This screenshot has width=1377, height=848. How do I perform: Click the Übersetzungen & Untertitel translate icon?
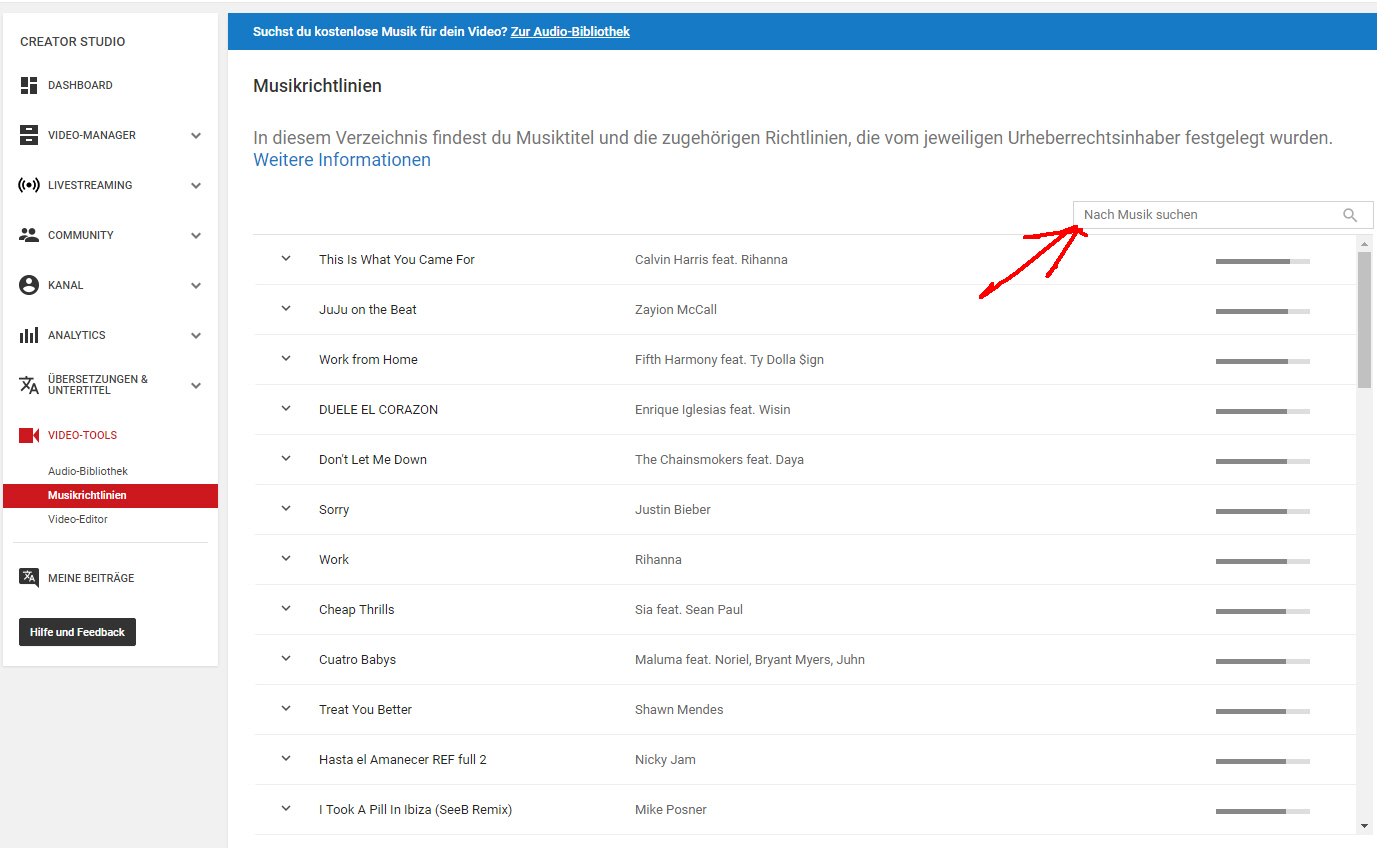(x=29, y=386)
